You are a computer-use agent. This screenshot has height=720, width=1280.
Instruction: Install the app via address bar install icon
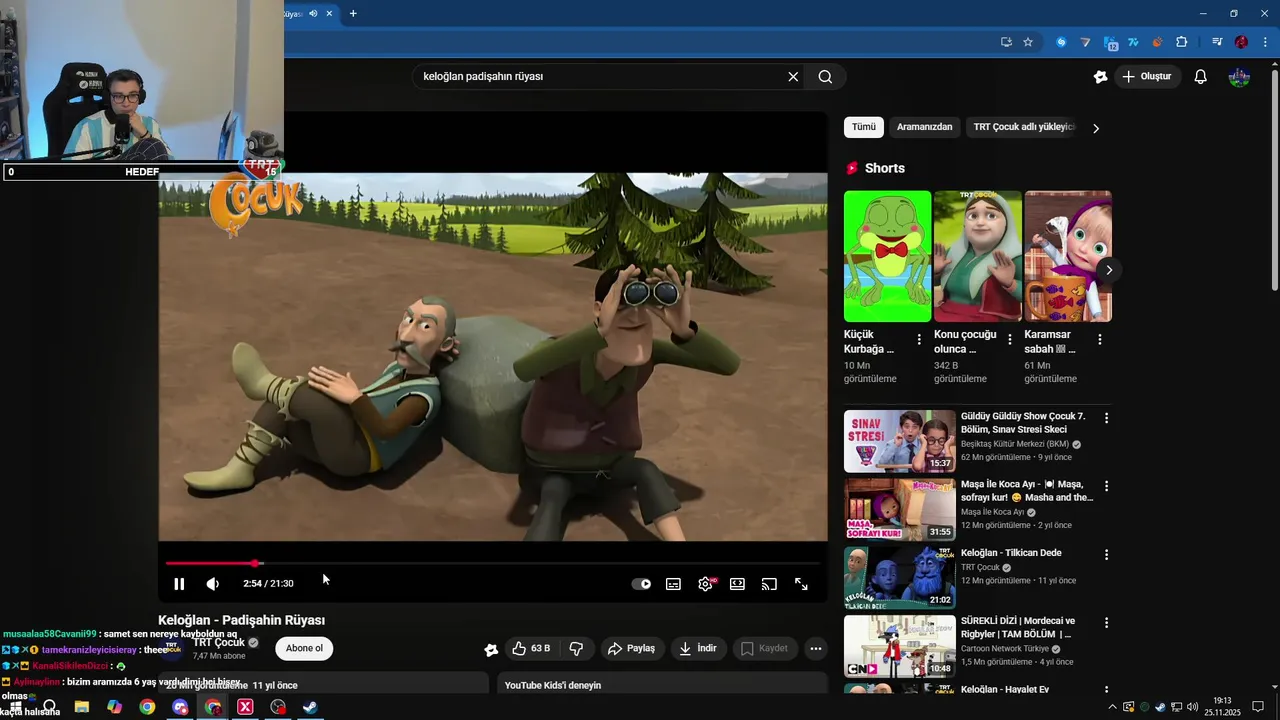pos(1006,42)
